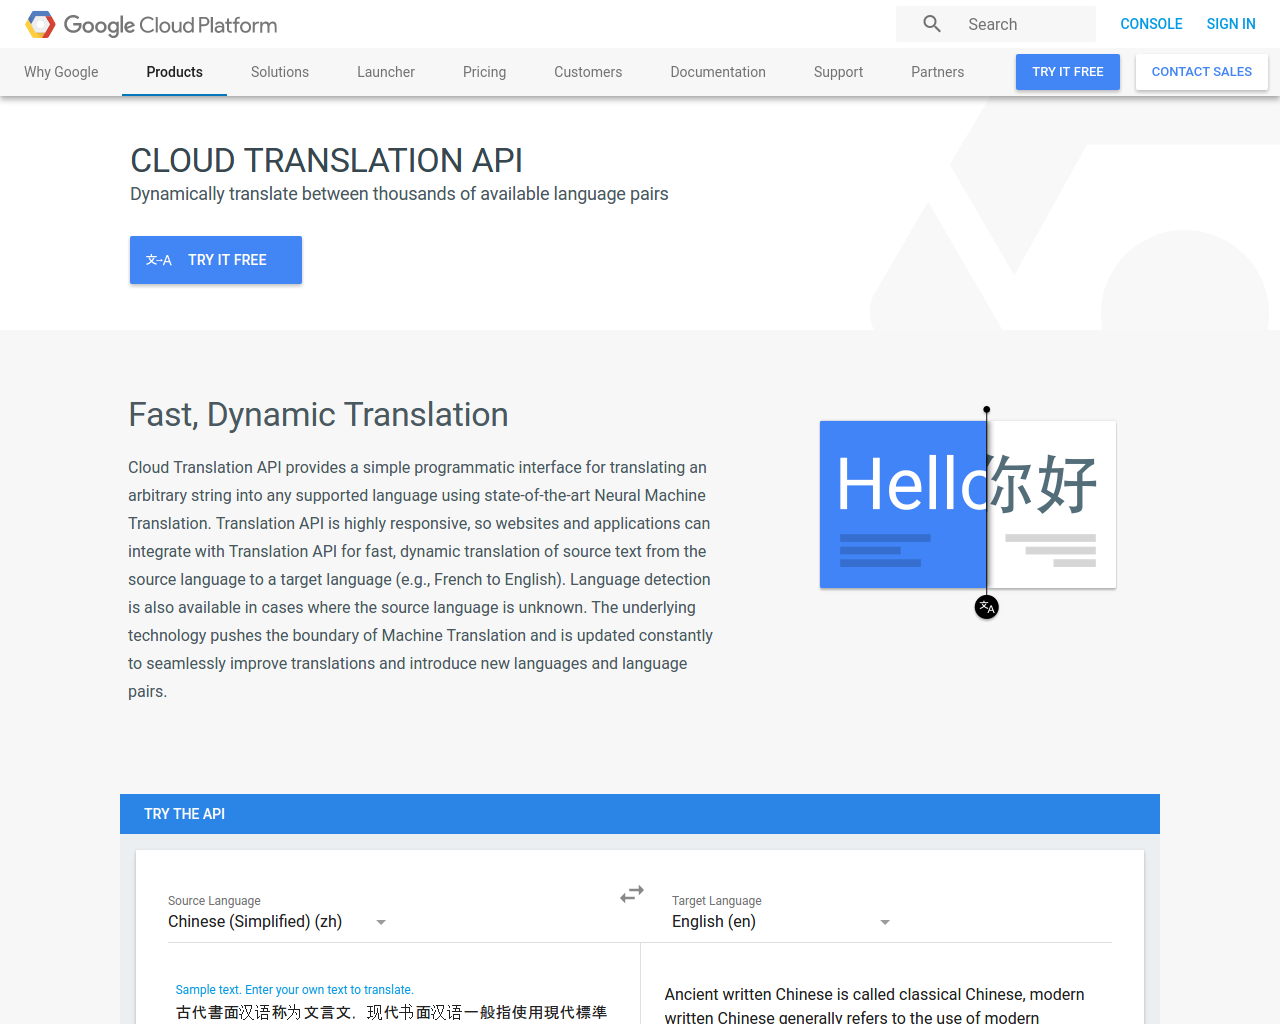Swap source and target languages icon
This screenshot has width=1280, height=1024.
tap(631, 894)
